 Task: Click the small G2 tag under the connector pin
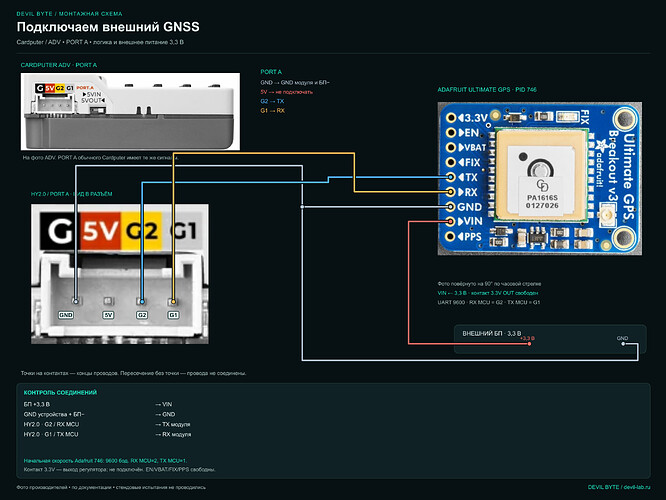coord(142,315)
